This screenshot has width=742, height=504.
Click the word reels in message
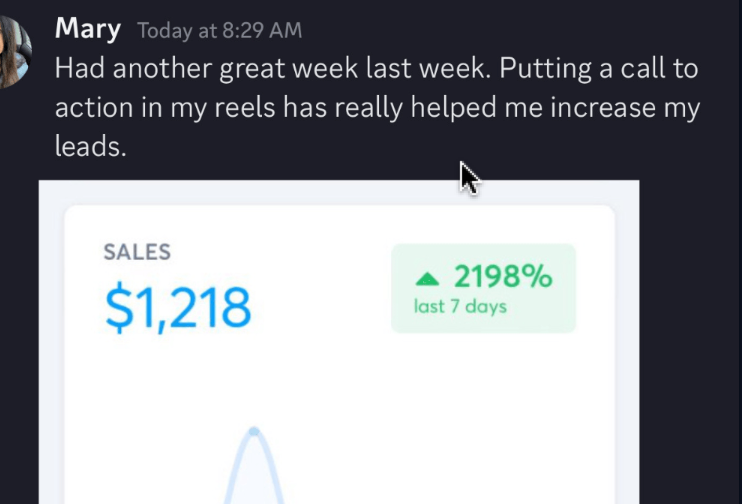point(245,107)
